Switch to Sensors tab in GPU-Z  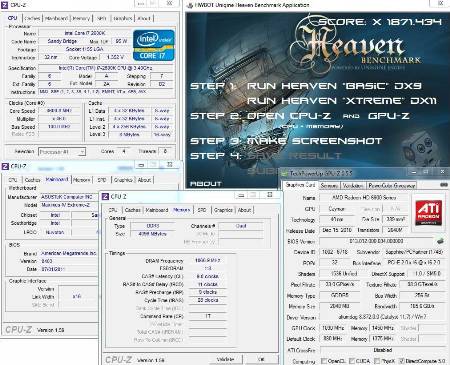point(329,185)
